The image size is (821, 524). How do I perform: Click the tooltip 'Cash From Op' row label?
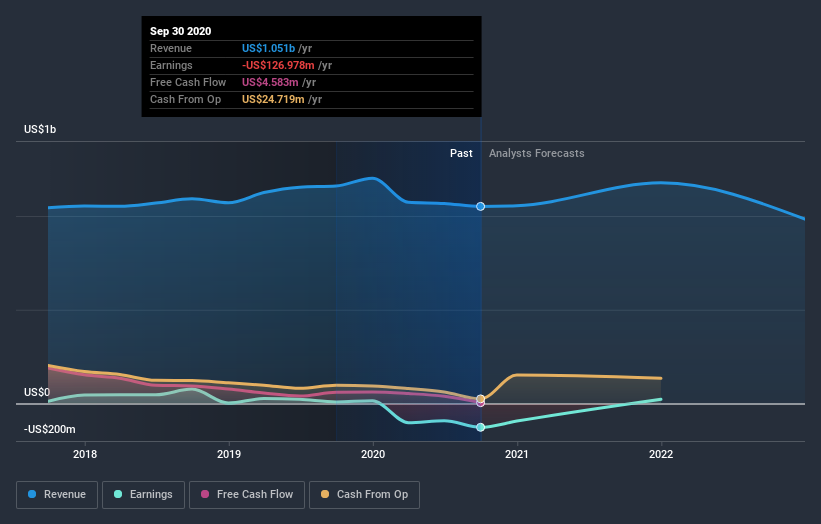click(185, 99)
